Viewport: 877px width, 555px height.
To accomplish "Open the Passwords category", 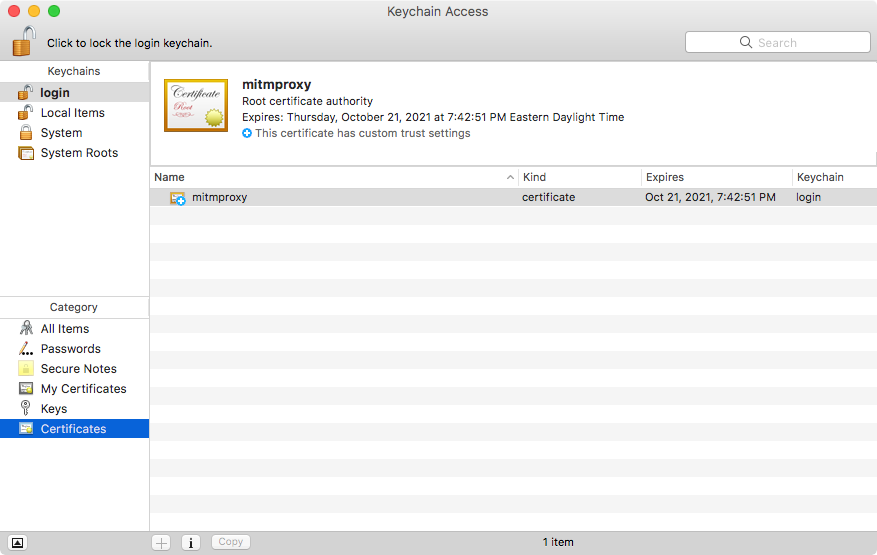I will [70, 349].
